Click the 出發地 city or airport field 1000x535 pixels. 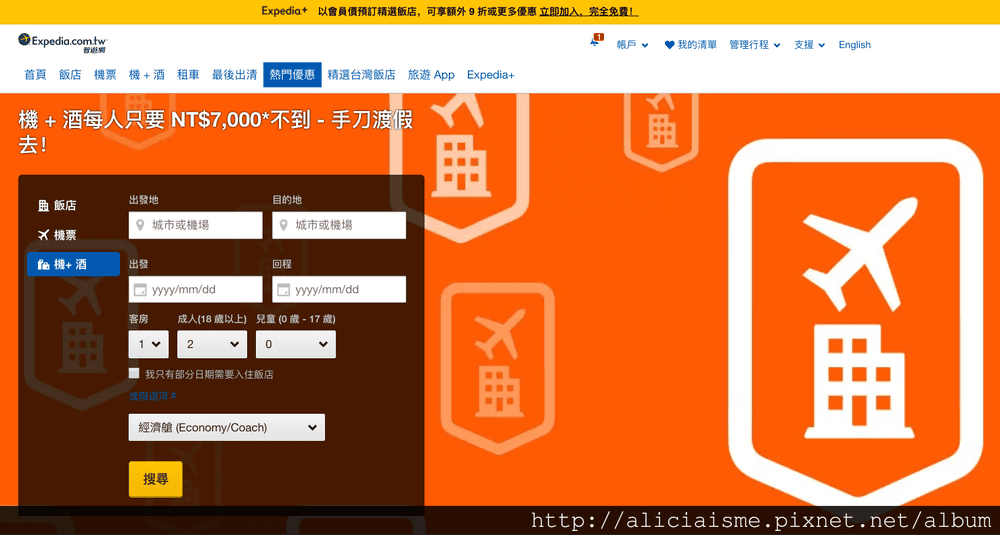[x=195, y=225]
